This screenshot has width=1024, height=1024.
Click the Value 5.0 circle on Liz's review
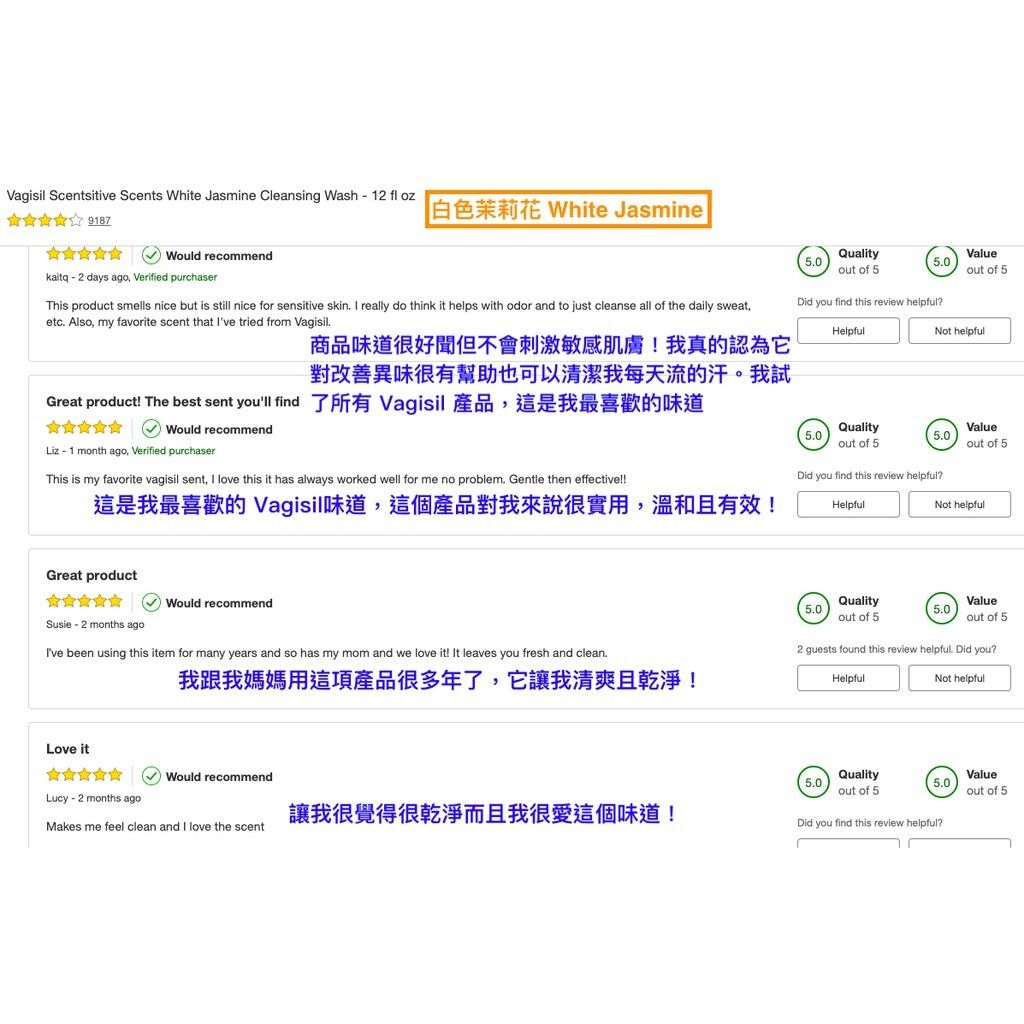click(x=941, y=435)
